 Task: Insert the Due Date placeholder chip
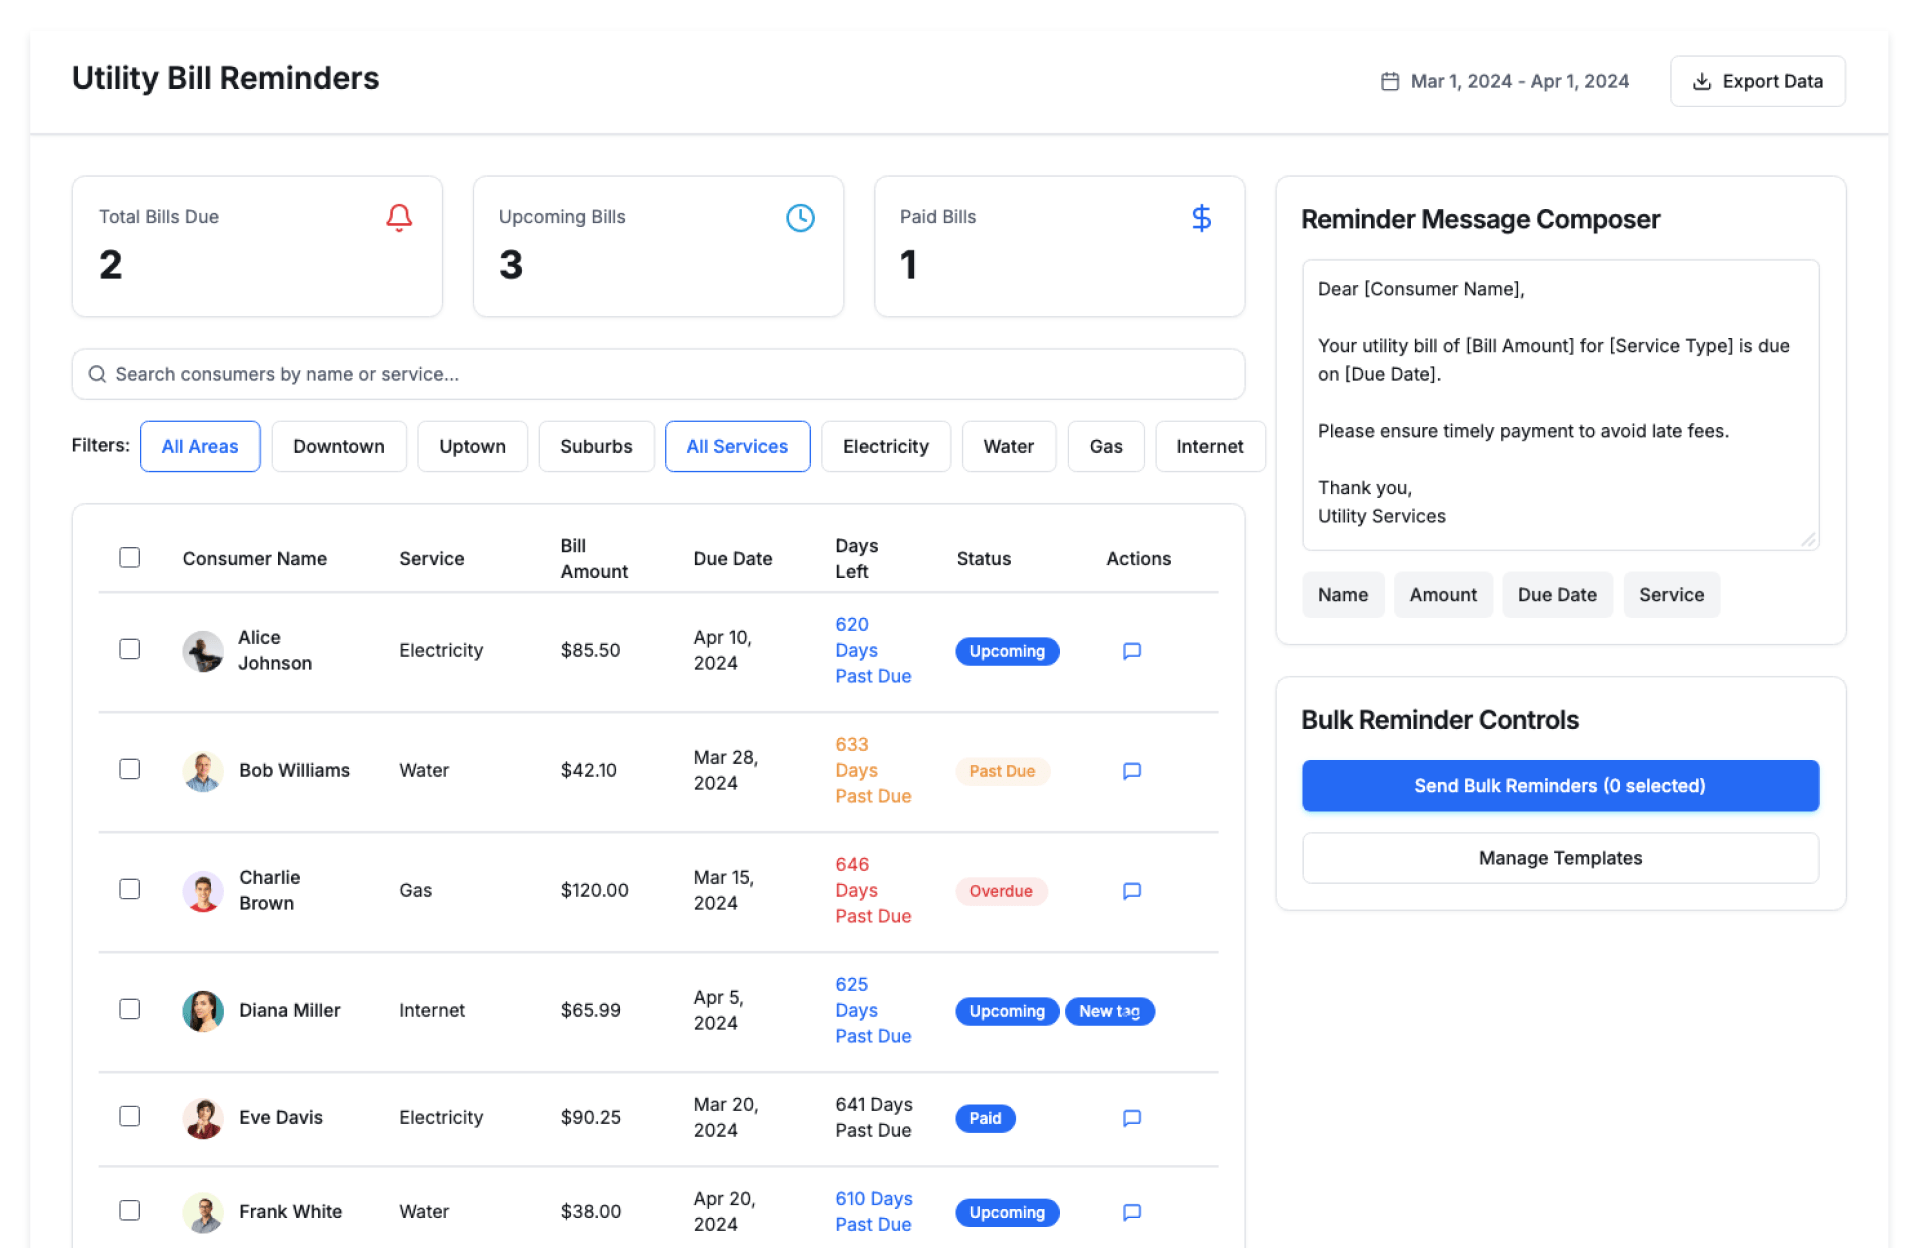click(x=1556, y=595)
